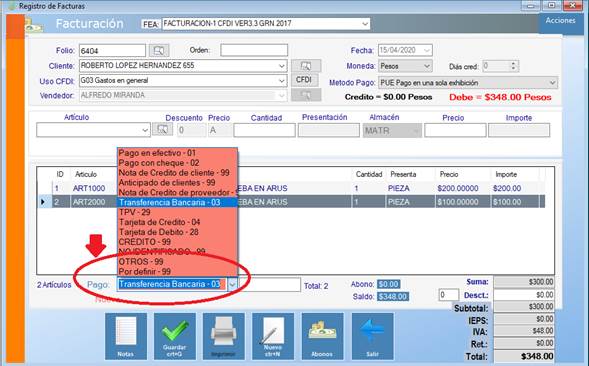Image resolution: width=589 pixels, height=366 pixels.
Task: Select Nota de Credito de proveedor option
Action: tap(177, 192)
